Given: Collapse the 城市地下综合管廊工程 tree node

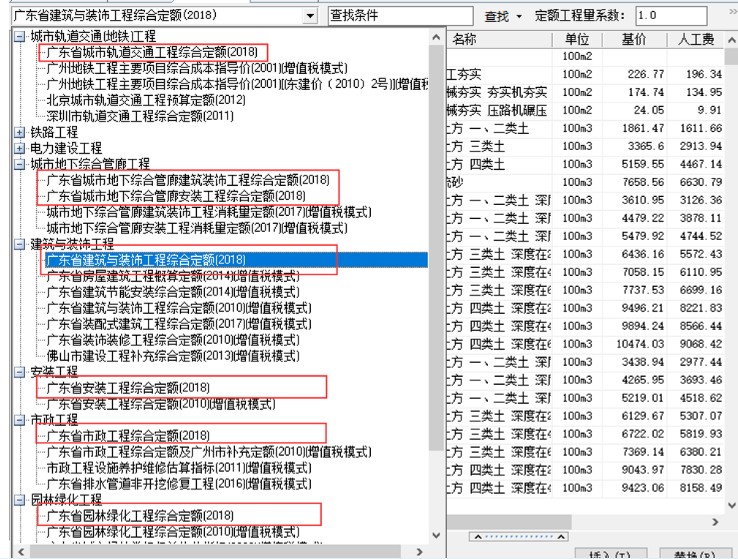Looking at the screenshot, I should [x=19, y=164].
